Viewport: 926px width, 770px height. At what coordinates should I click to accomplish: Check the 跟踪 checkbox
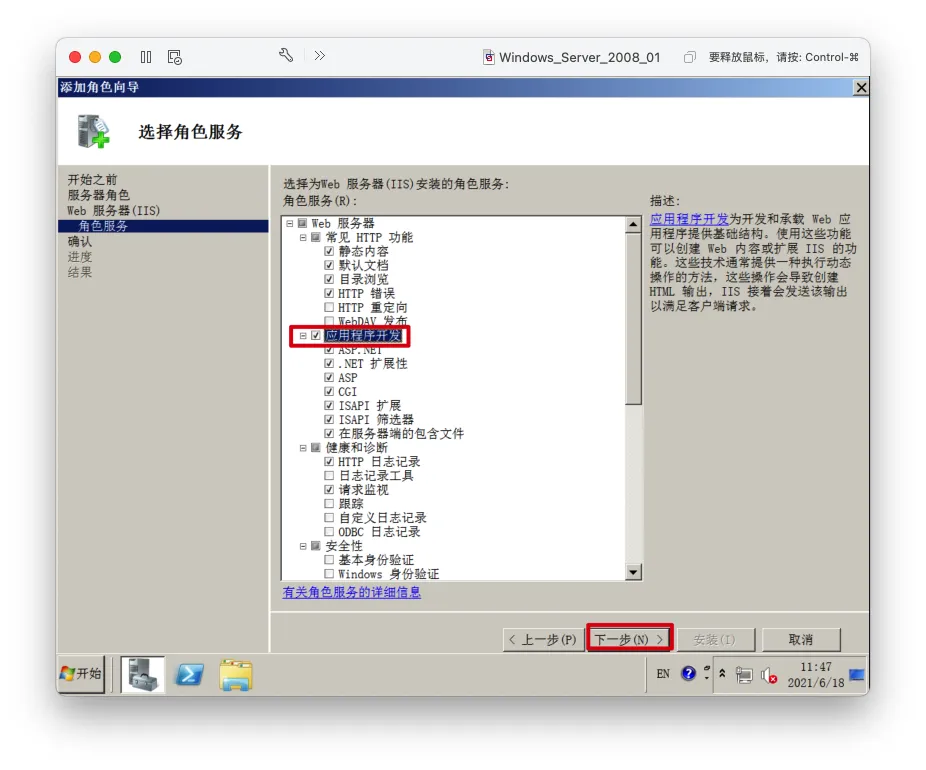pyautogui.click(x=329, y=504)
